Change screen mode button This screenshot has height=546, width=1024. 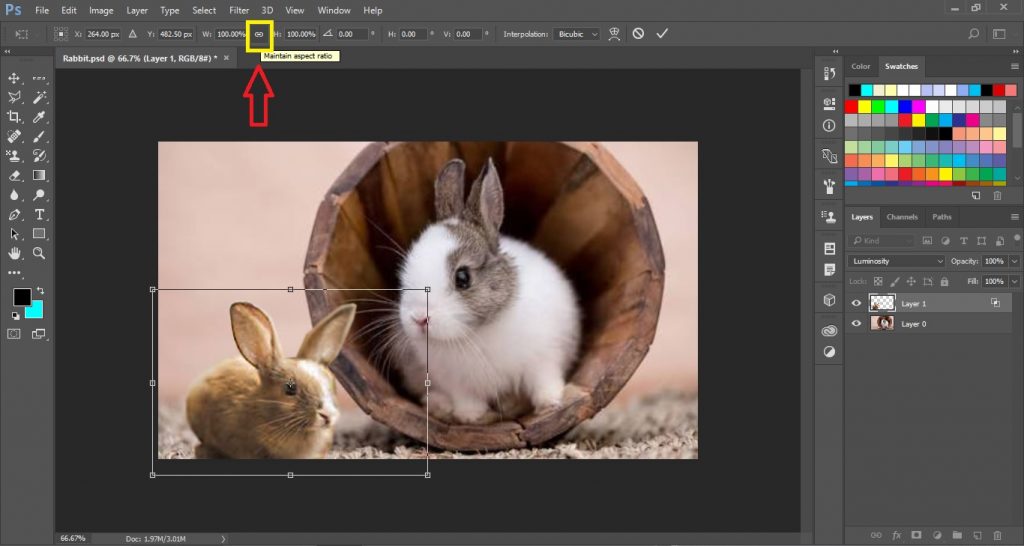tap(39, 334)
